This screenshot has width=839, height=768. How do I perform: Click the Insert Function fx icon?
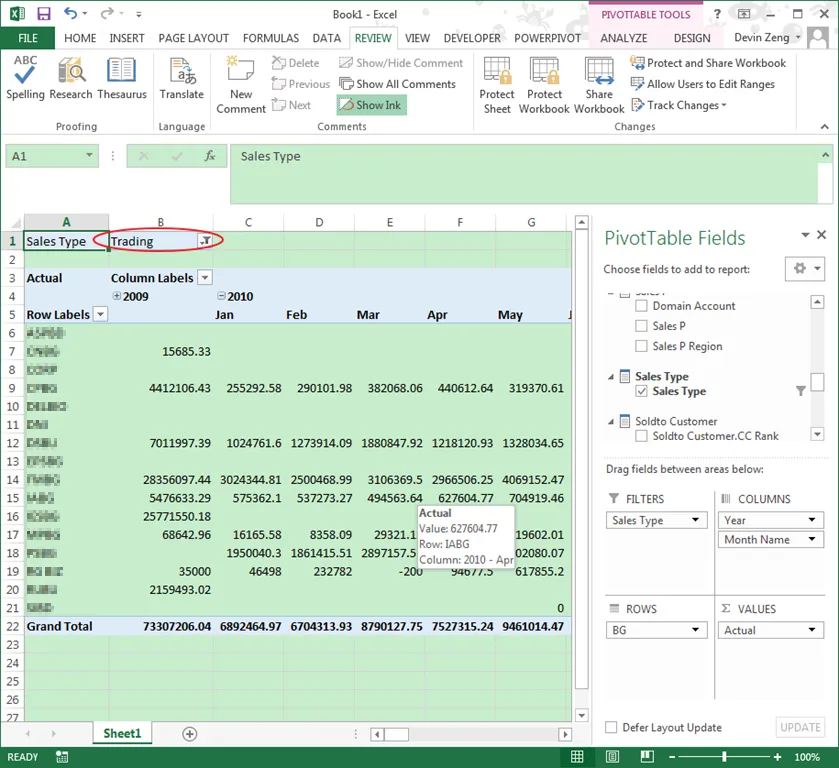[x=210, y=156]
